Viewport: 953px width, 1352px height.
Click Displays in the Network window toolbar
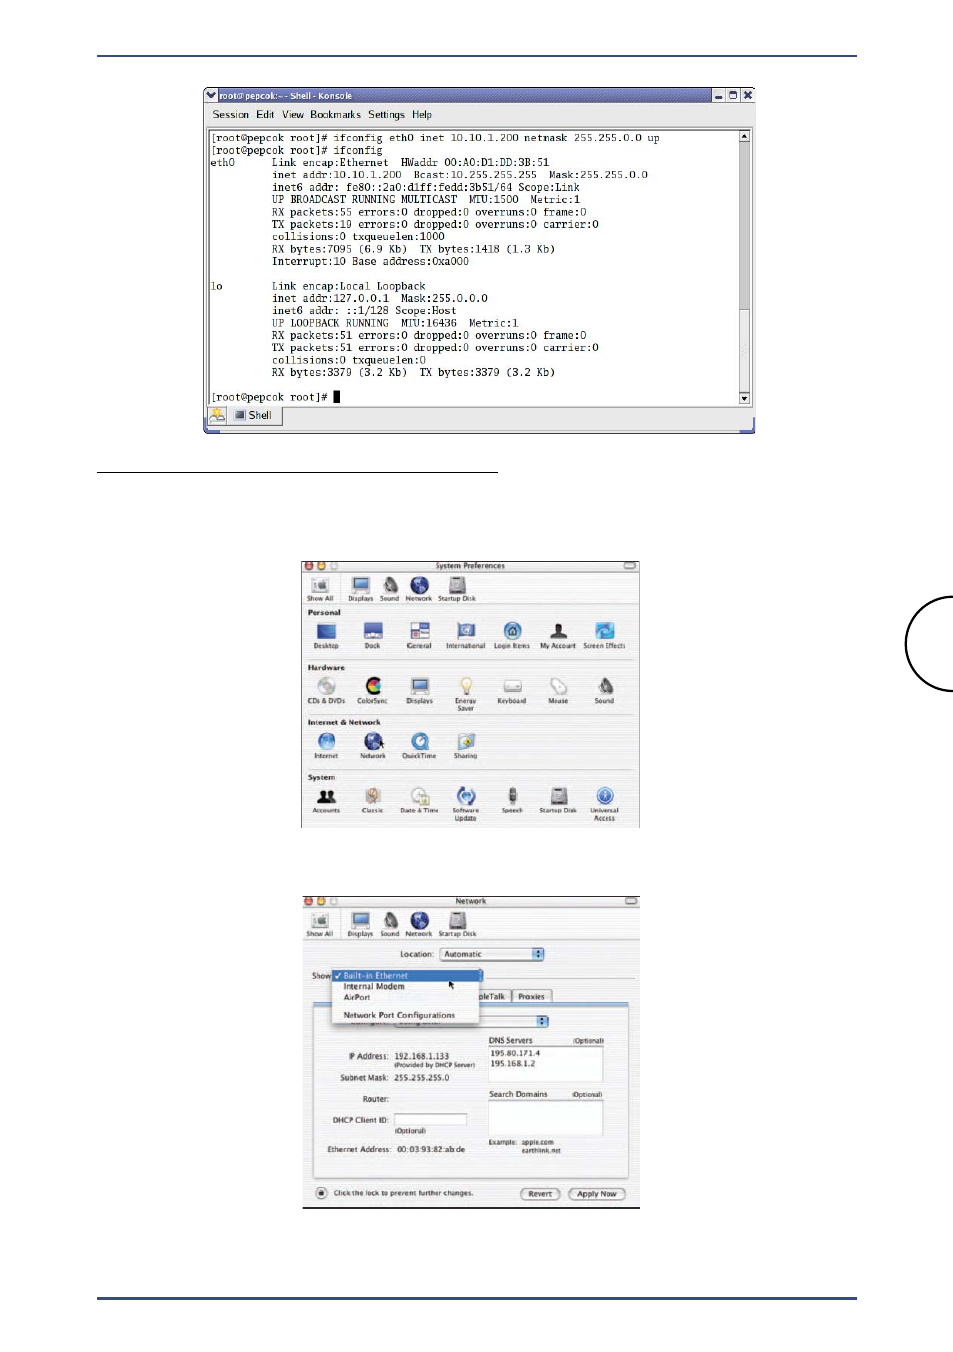point(361,924)
